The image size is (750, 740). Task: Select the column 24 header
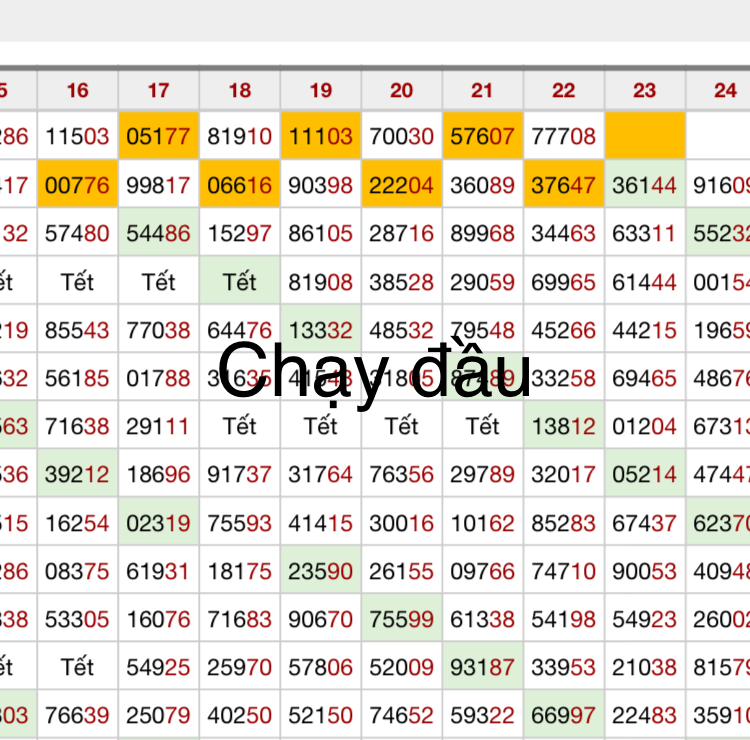point(726,91)
